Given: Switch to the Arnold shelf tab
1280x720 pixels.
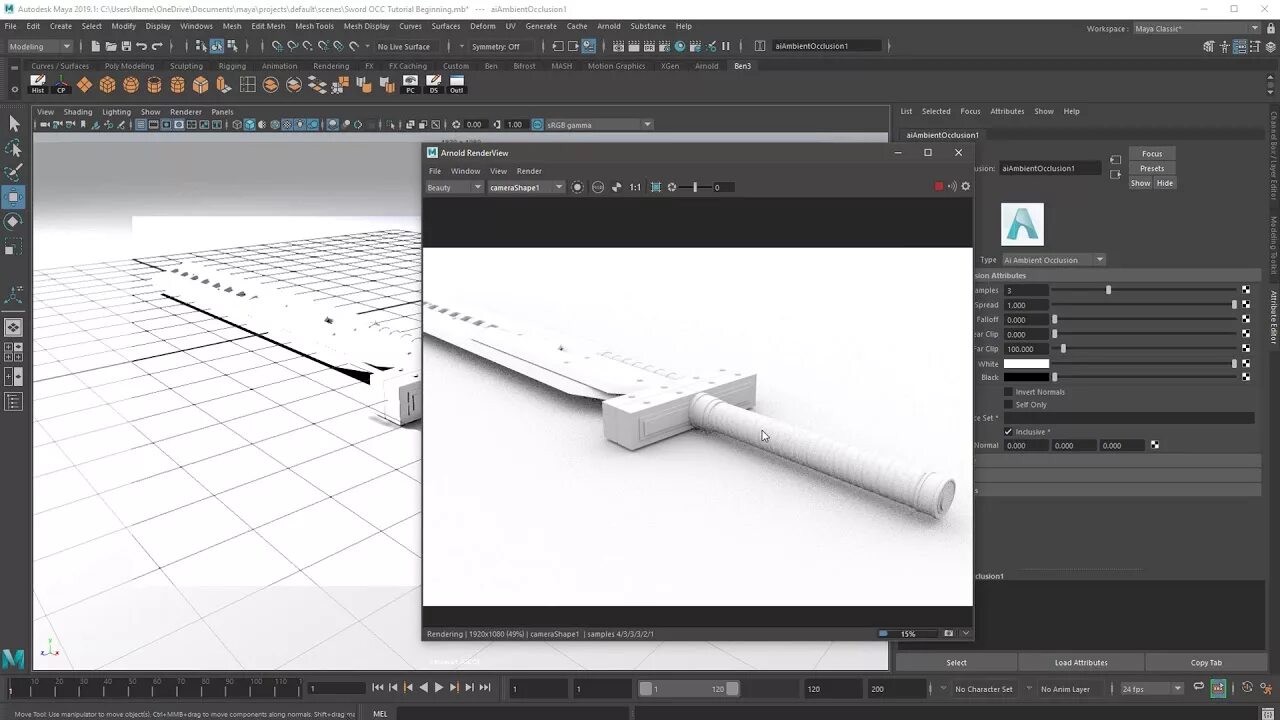Looking at the screenshot, I should coord(706,66).
